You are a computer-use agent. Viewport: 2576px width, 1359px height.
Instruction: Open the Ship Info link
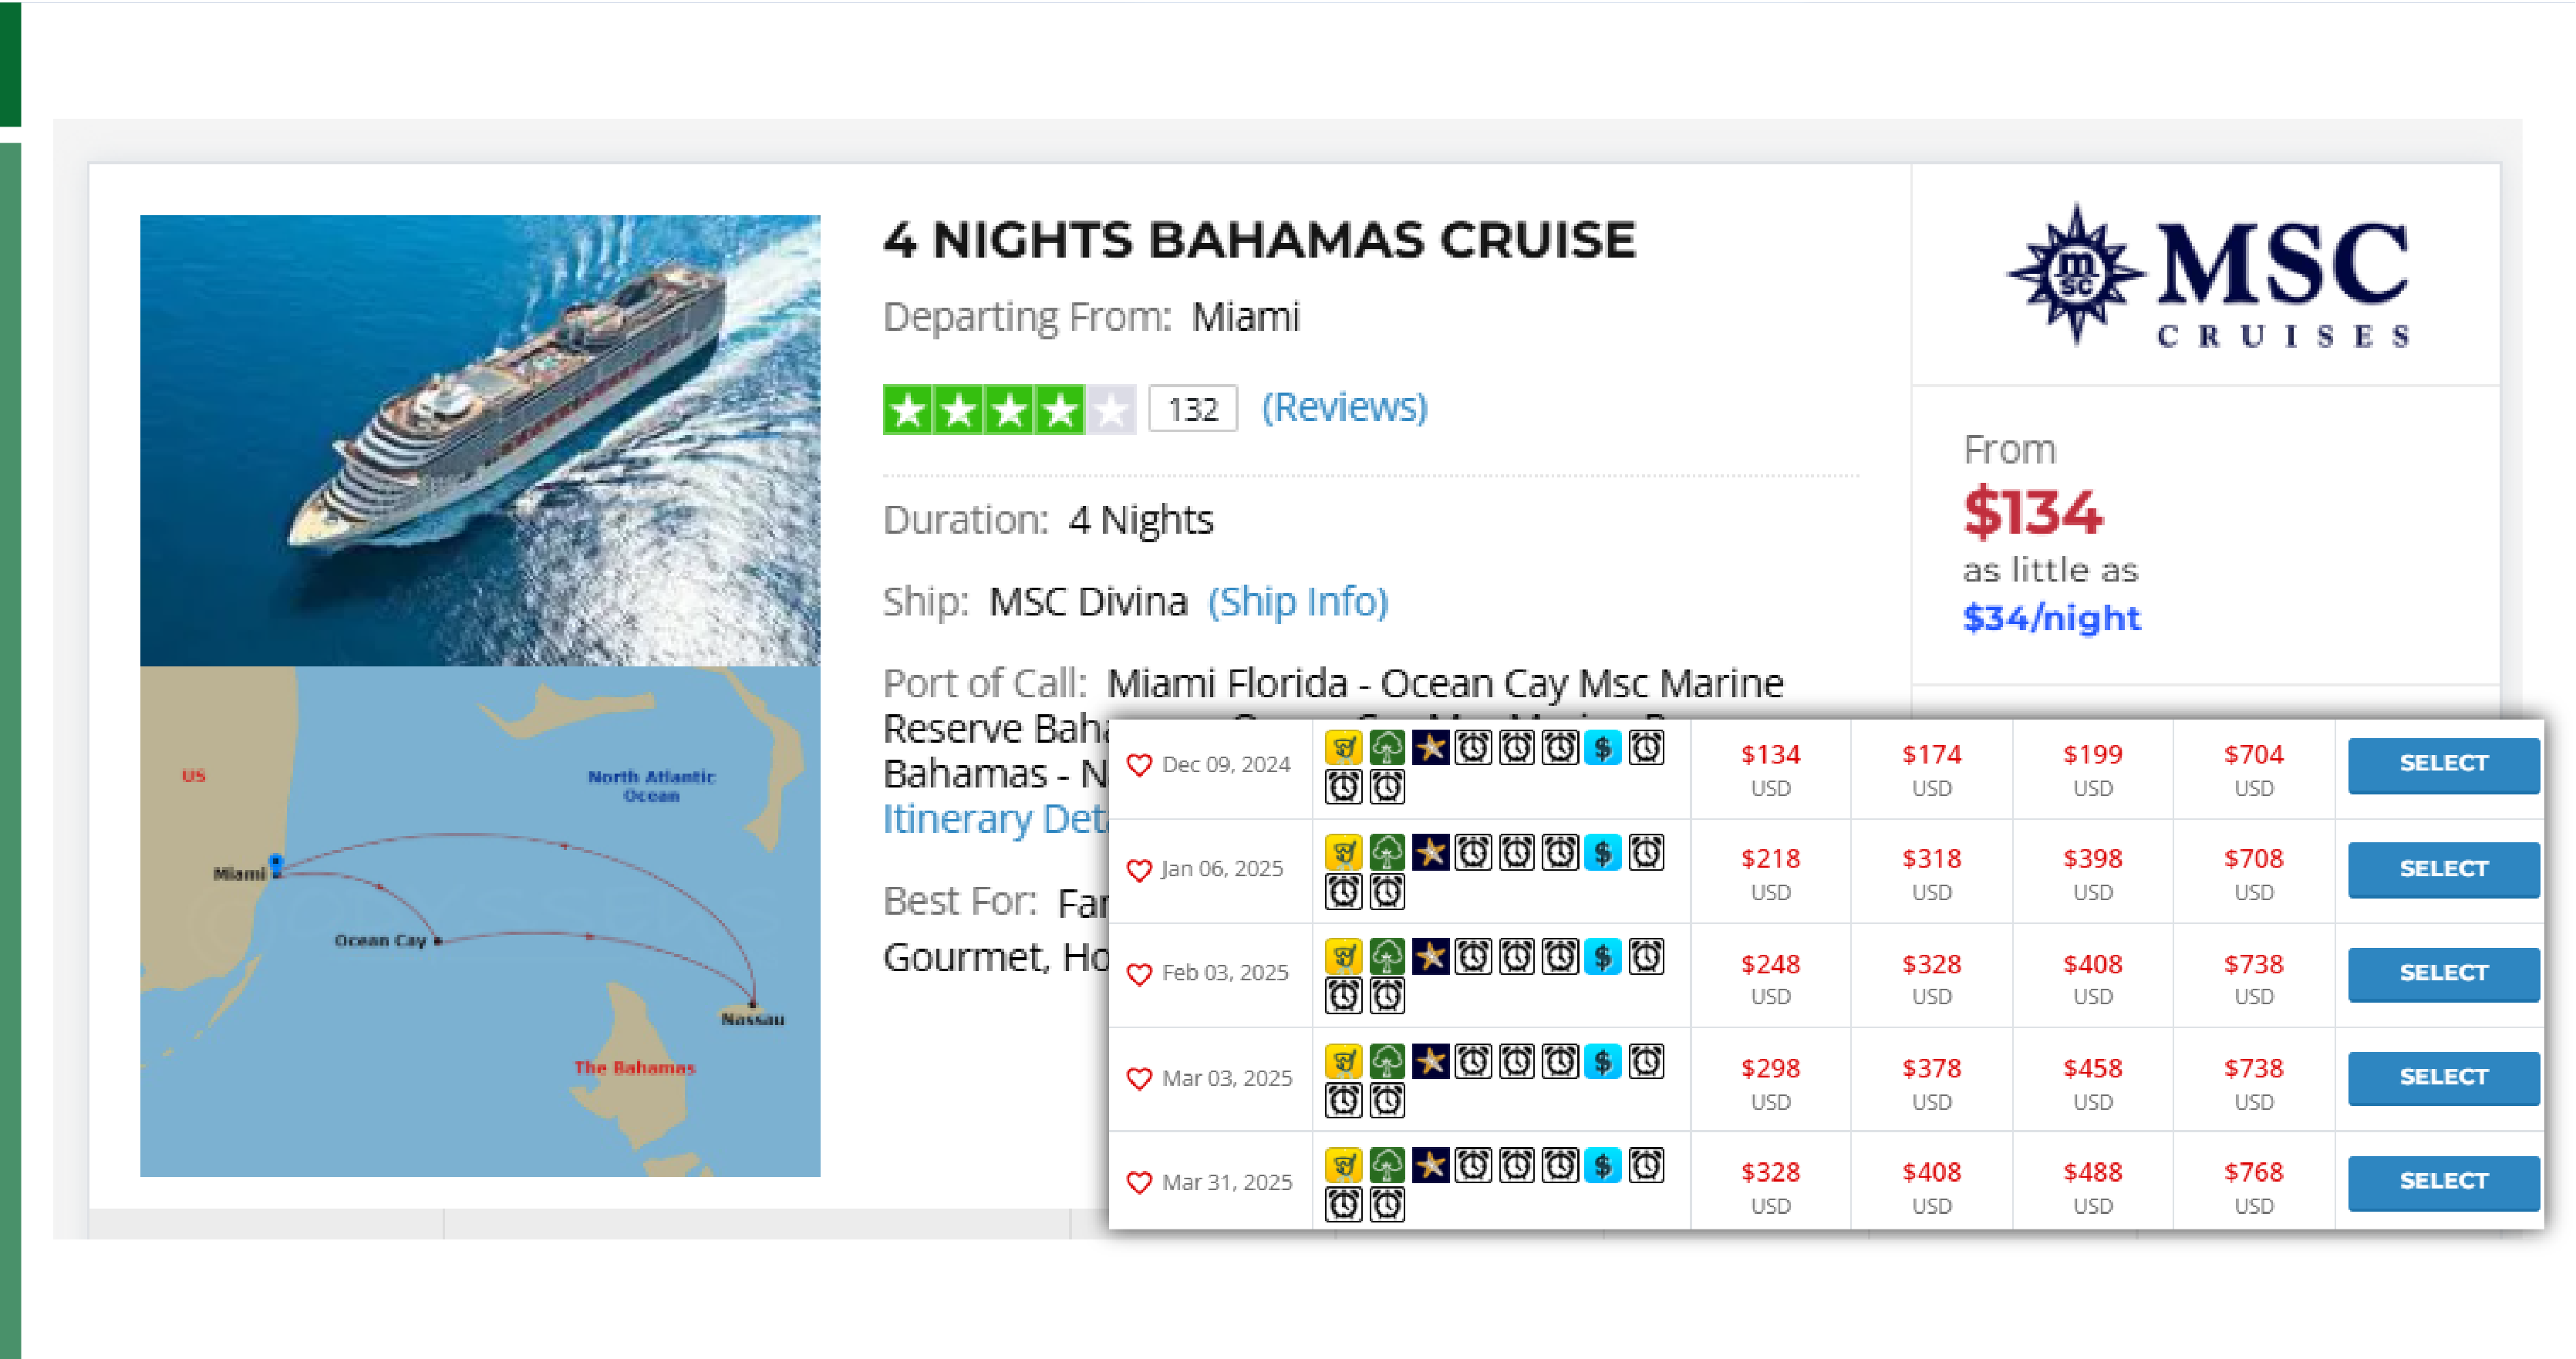[x=1297, y=601]
